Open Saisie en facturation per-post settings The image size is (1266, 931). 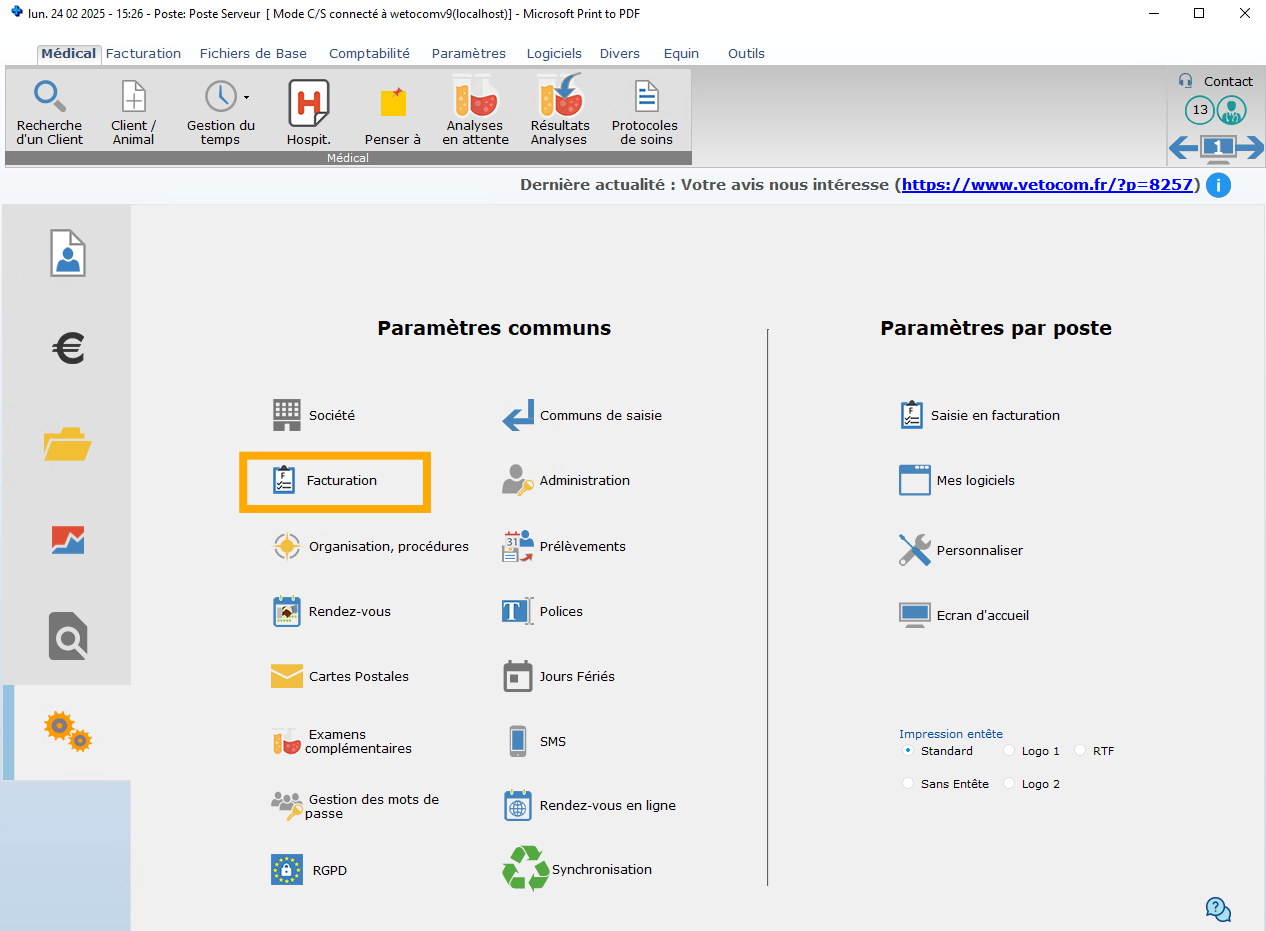[980, 415]
